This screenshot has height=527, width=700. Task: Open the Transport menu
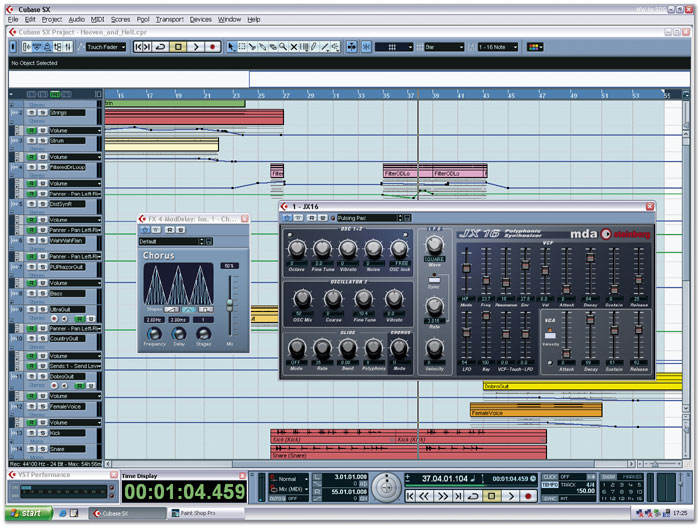(170, 20)
